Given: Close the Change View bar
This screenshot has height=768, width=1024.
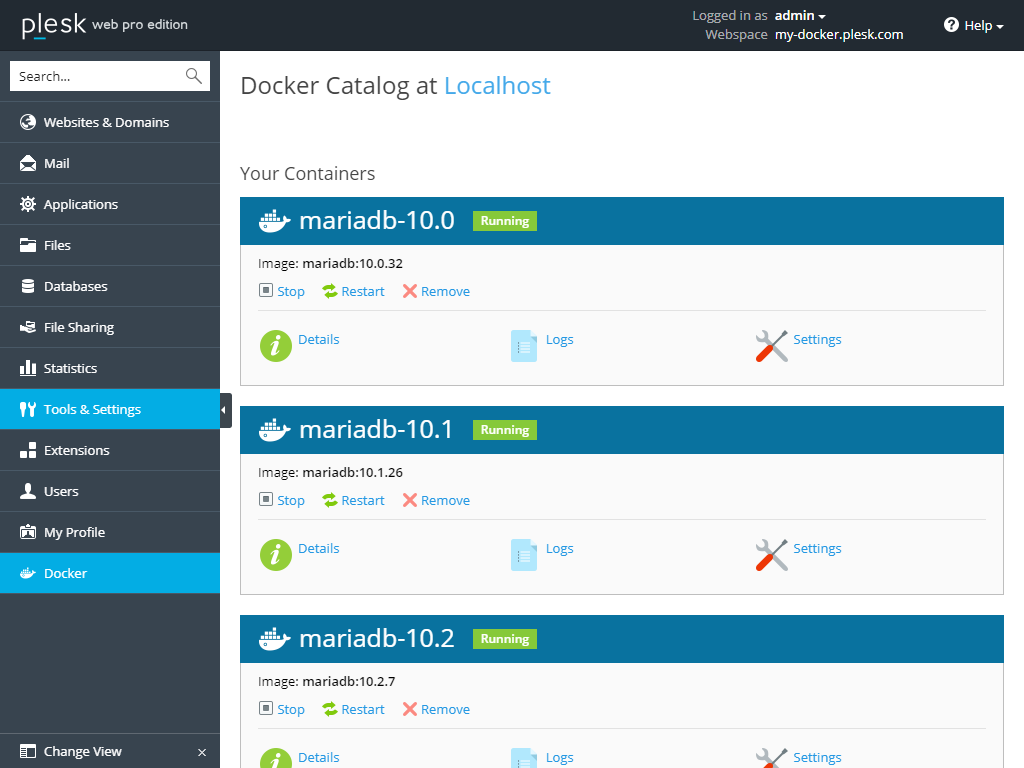Looking at the screenshot, I should (202, 752).
